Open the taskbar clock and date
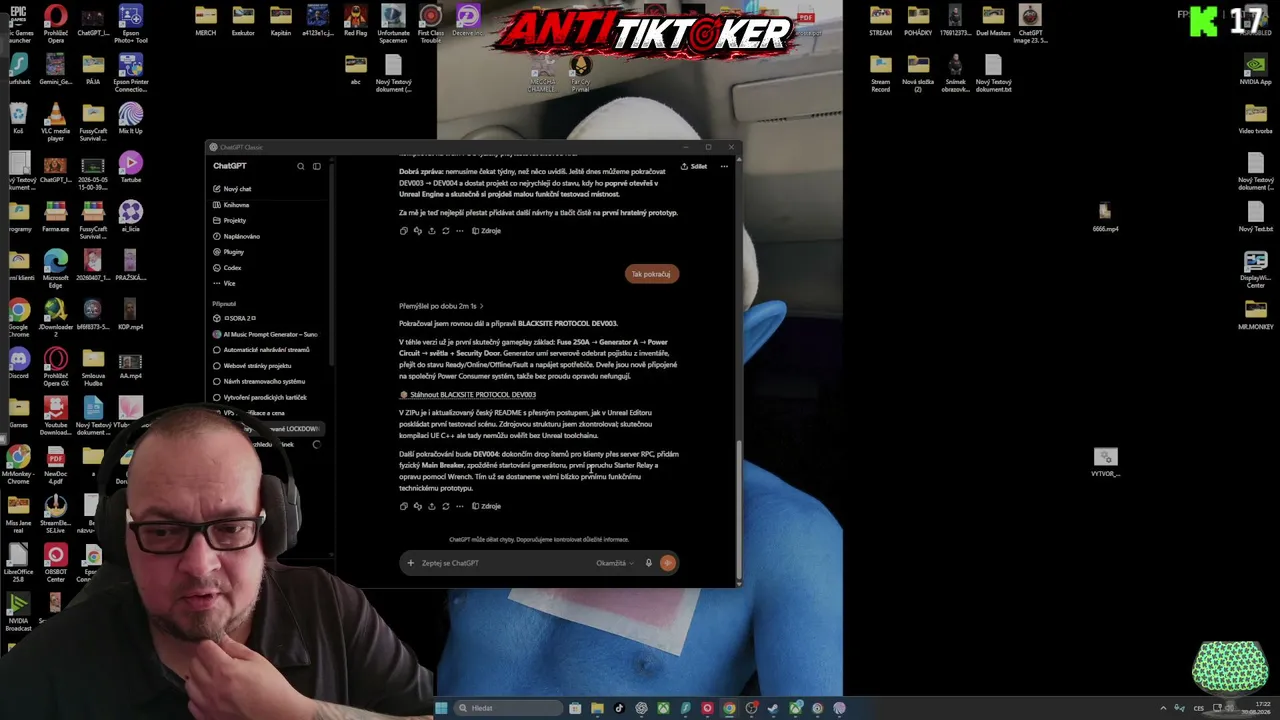1280x720 pixels. coord(1258,708)
